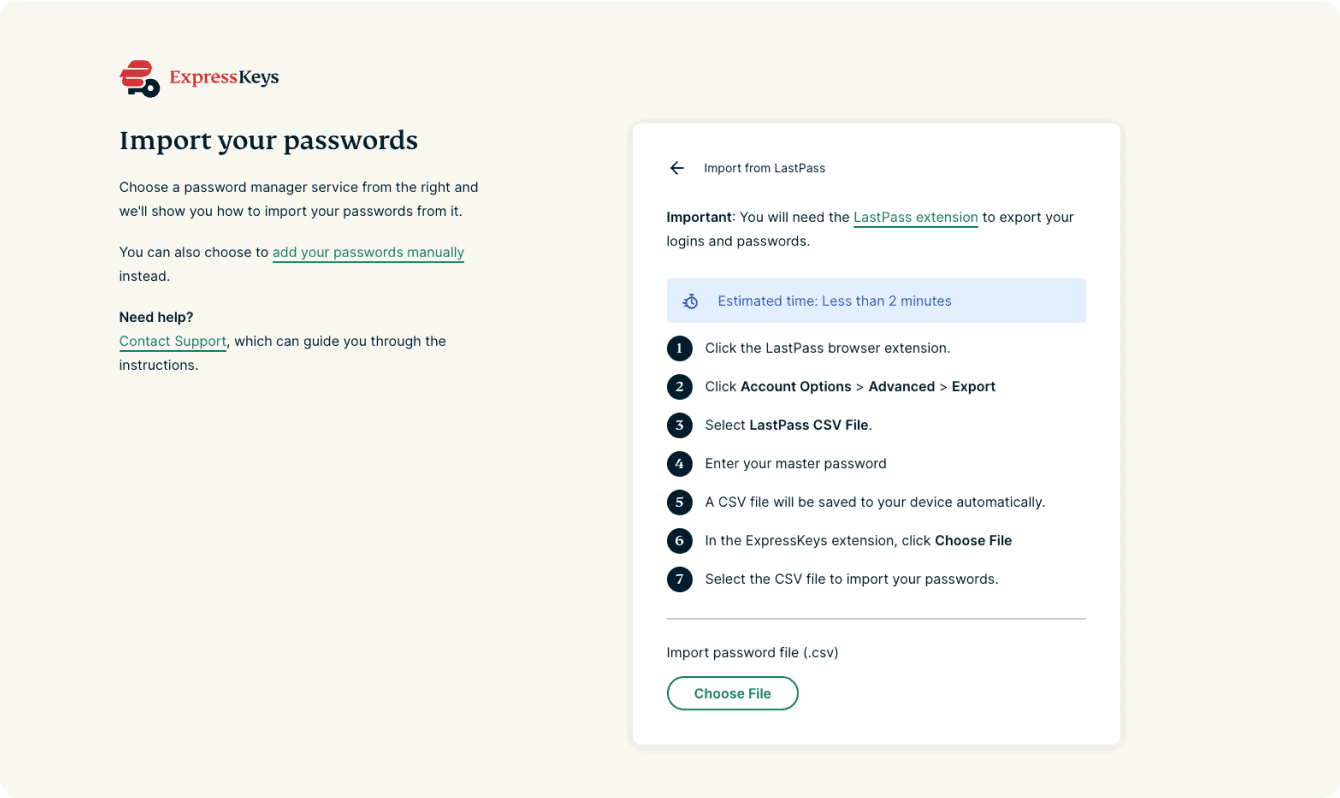Click the Estimated time info banner
The image size is (1340, 798).
coord(876,301)
